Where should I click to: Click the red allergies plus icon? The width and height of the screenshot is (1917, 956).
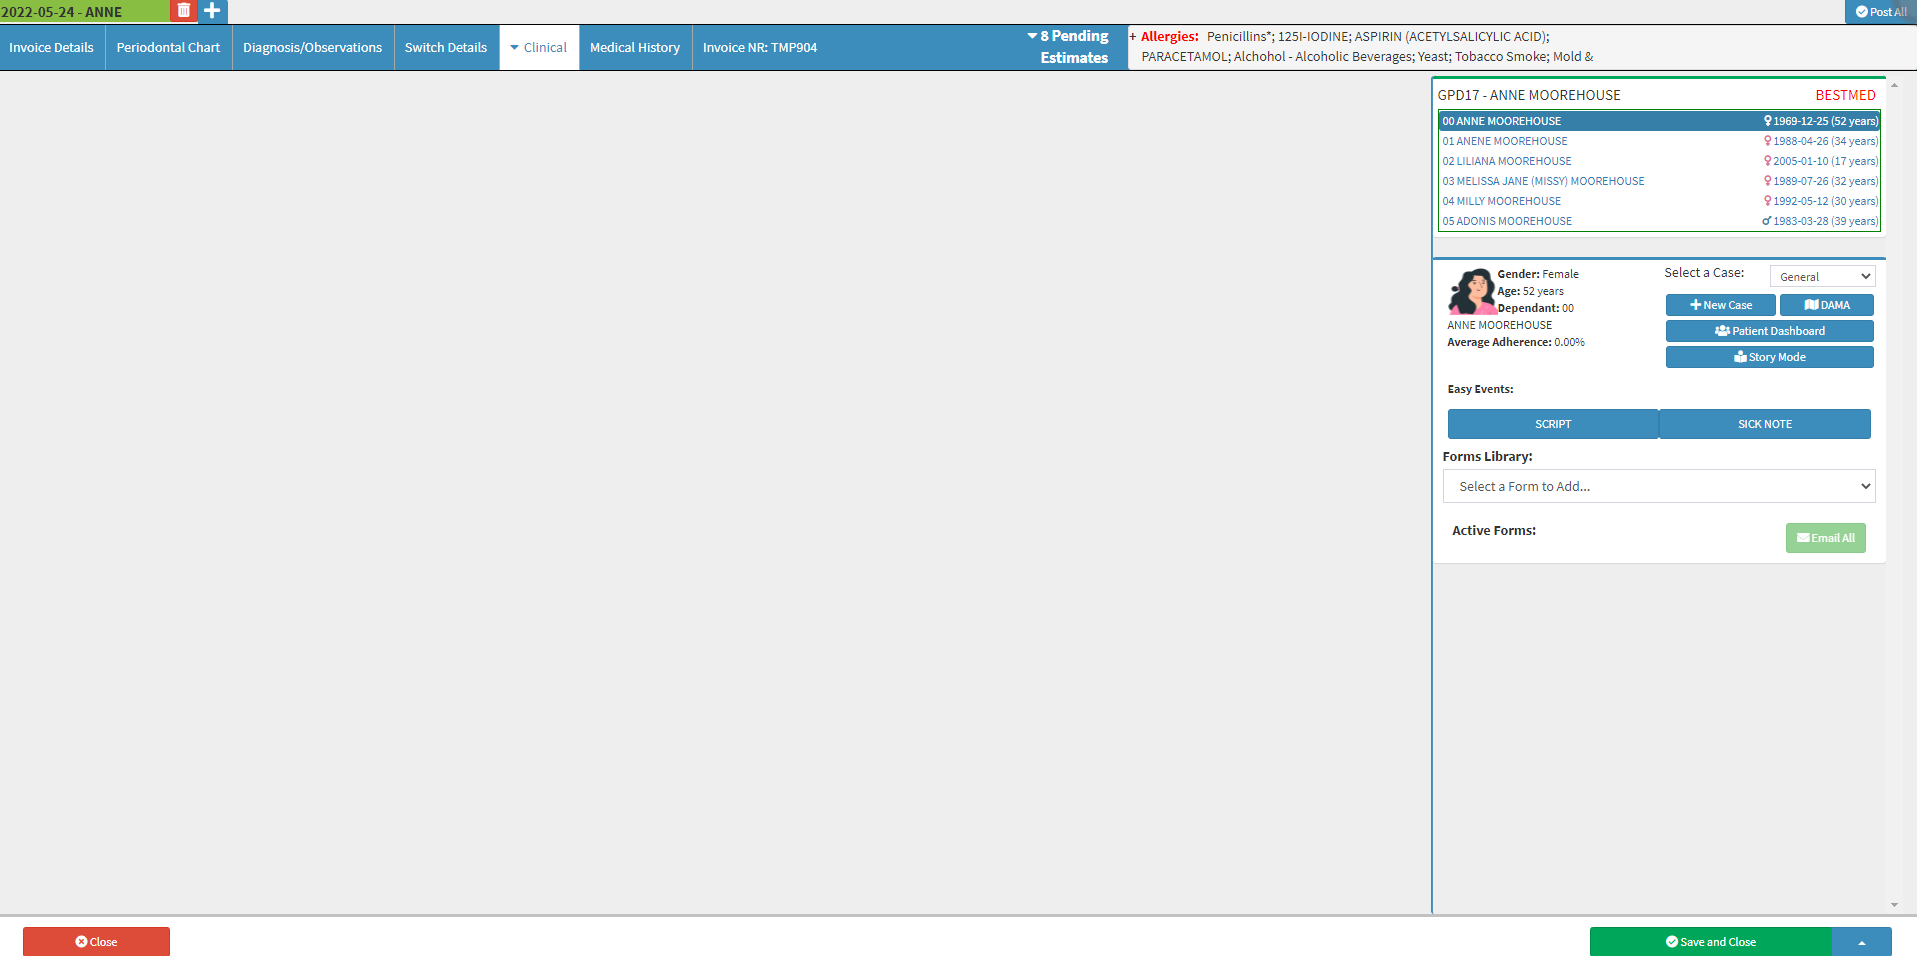[x=1133, y=37]
